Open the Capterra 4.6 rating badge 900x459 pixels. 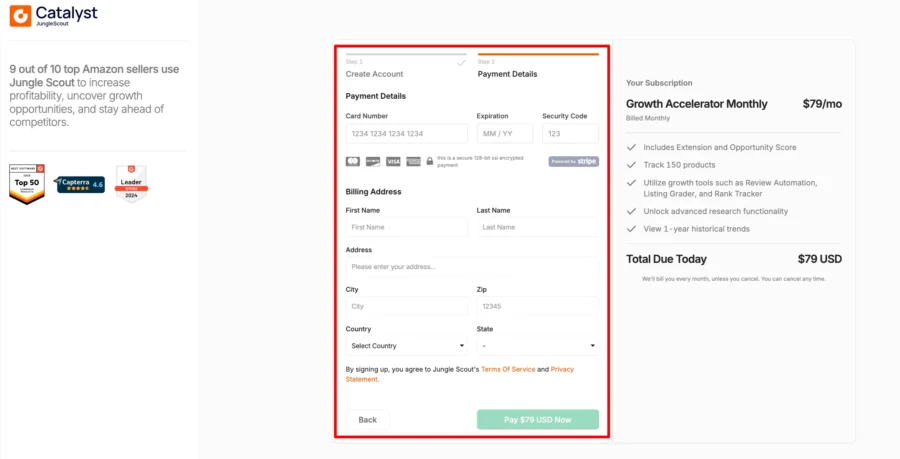click(80, 184)
